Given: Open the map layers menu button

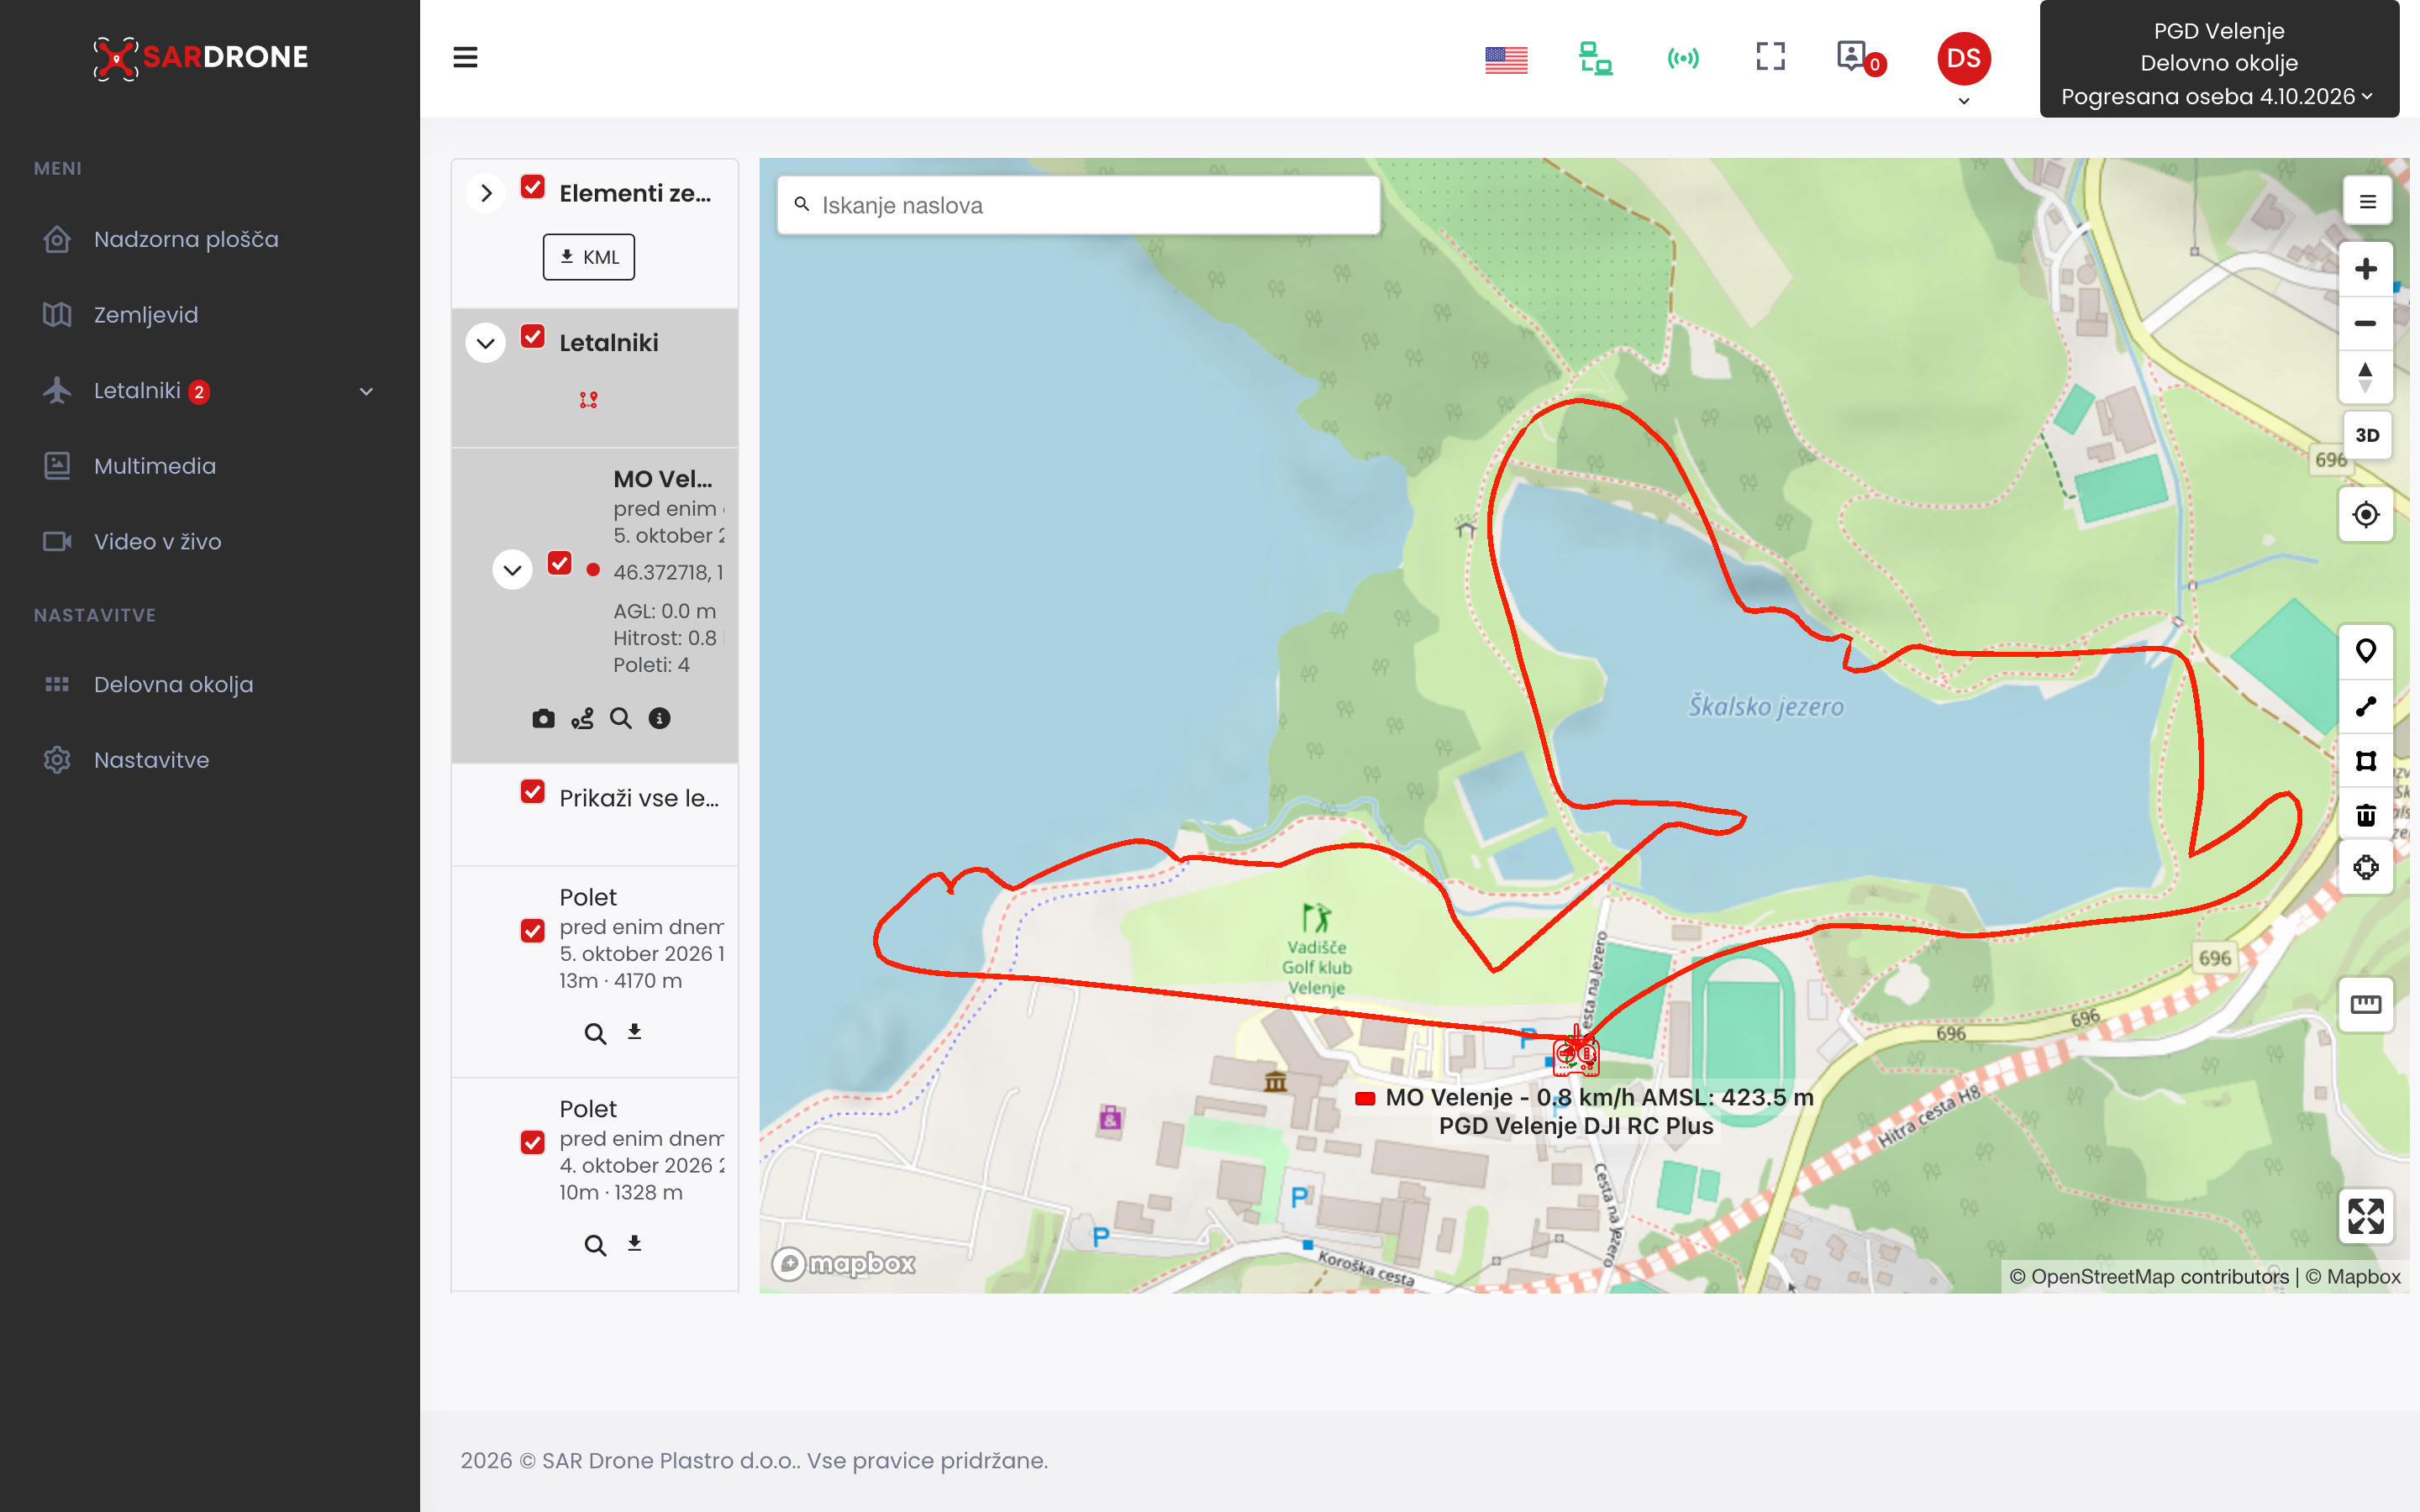Looking at the screenshot, I should (2367, 202).
